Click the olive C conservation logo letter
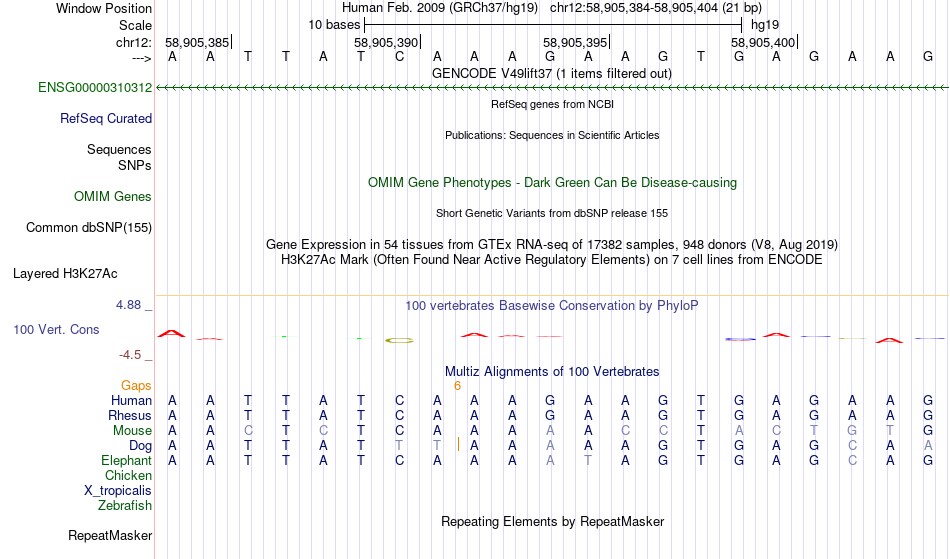The height and width of the screenshot is (559, 950). pos(399,341)
